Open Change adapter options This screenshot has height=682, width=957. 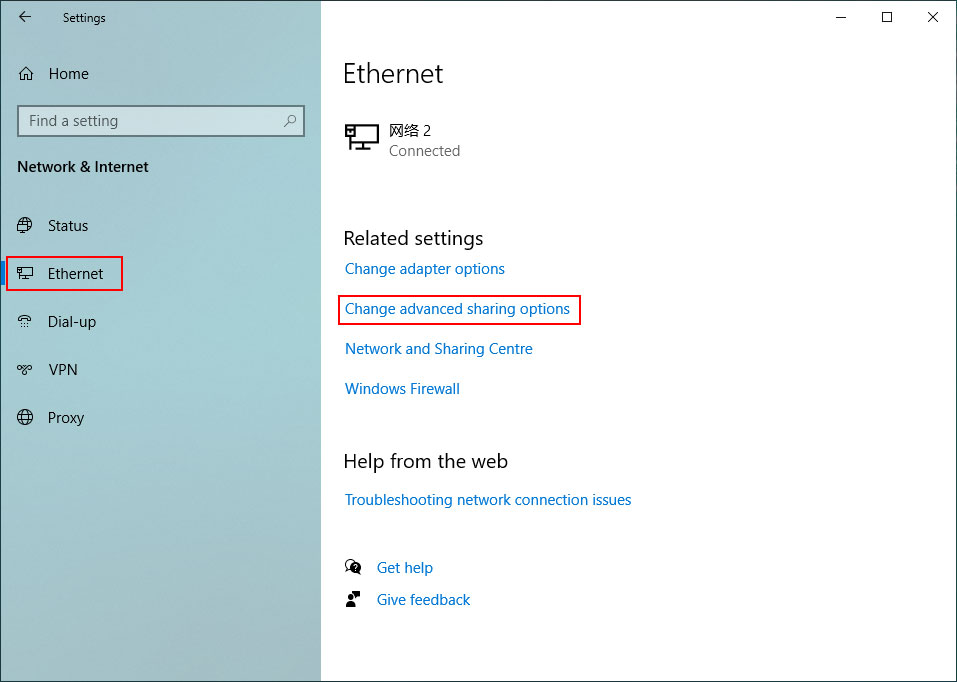tap(424, 268)
